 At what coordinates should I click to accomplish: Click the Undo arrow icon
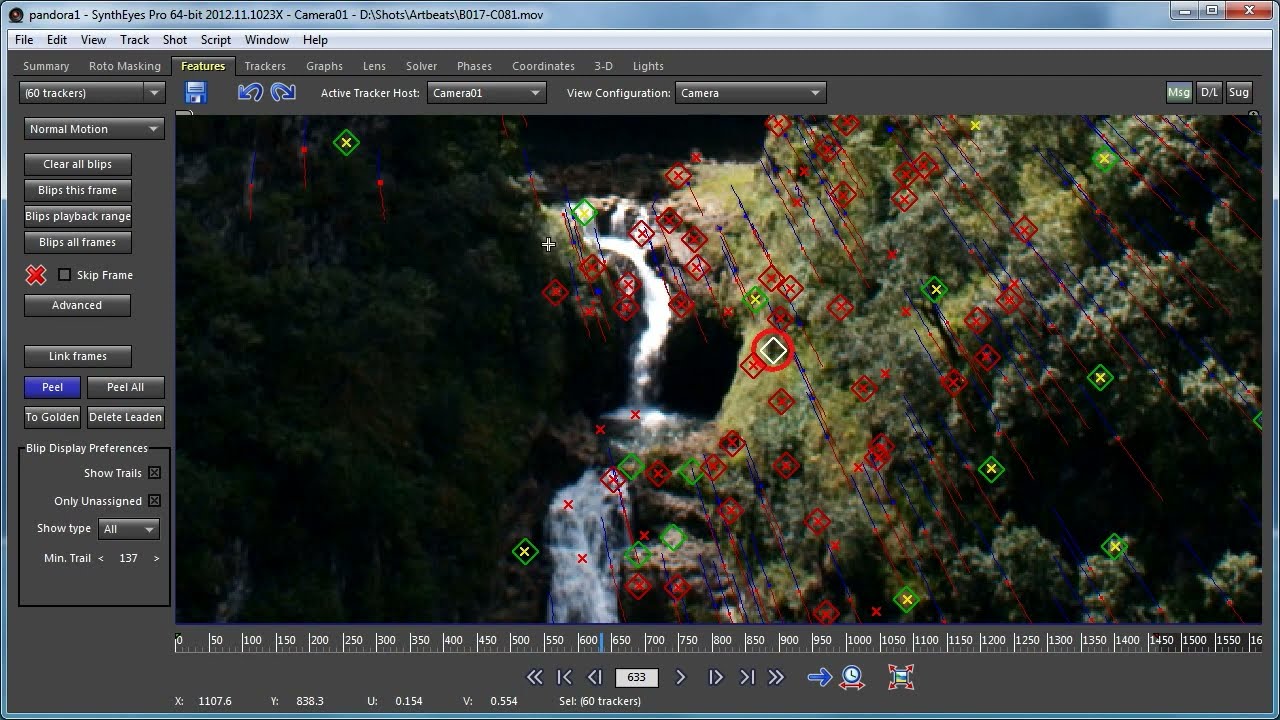(250, 93)
